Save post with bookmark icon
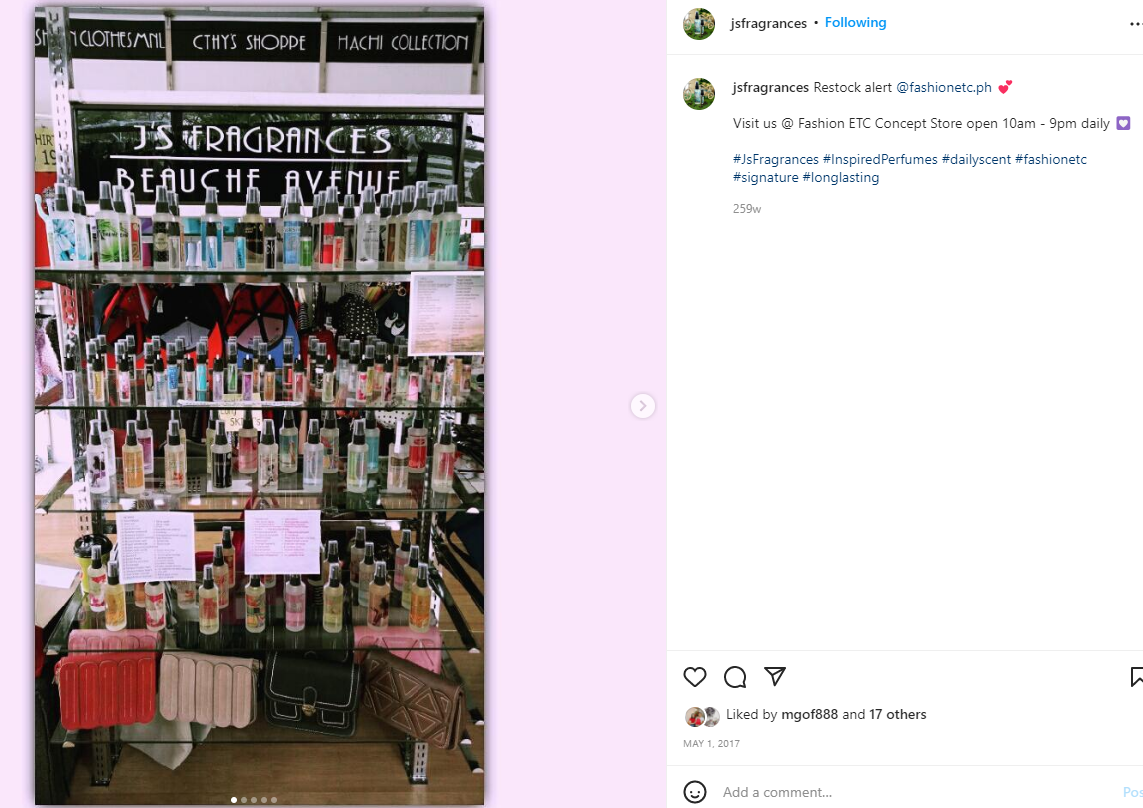The width and height of the screenshot is (1143, 808). [1136, 677]
